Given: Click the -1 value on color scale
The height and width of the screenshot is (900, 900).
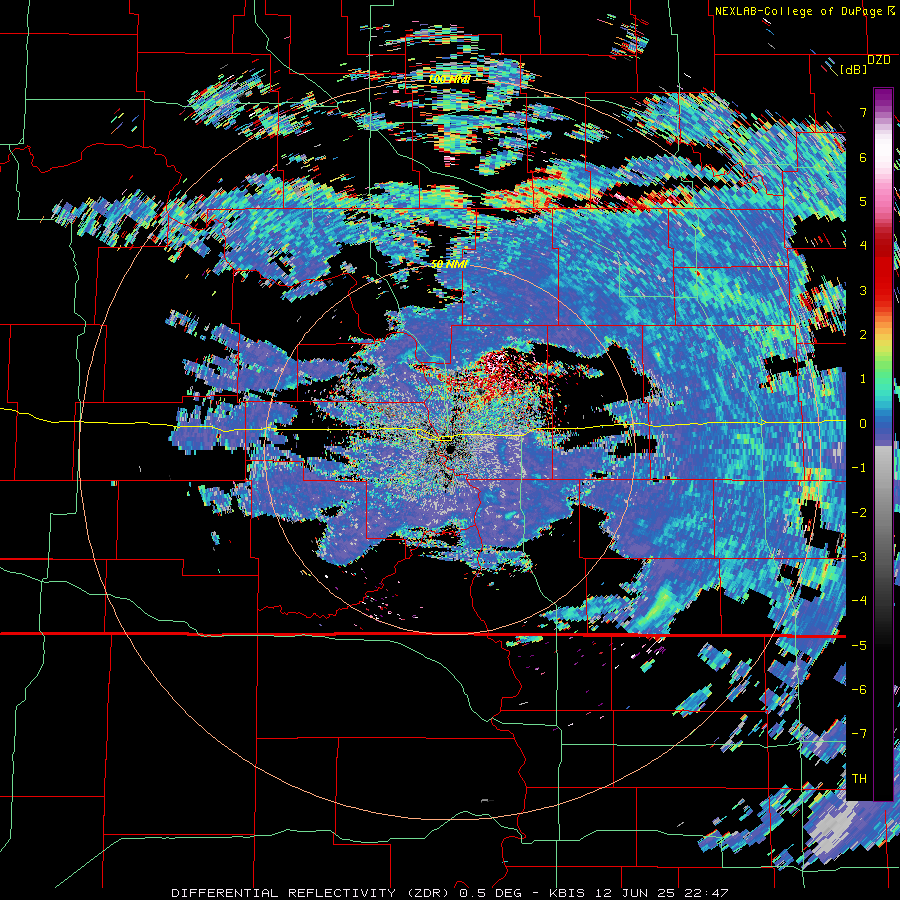Looking at the screenshot, I should click(x=859, y=468).
